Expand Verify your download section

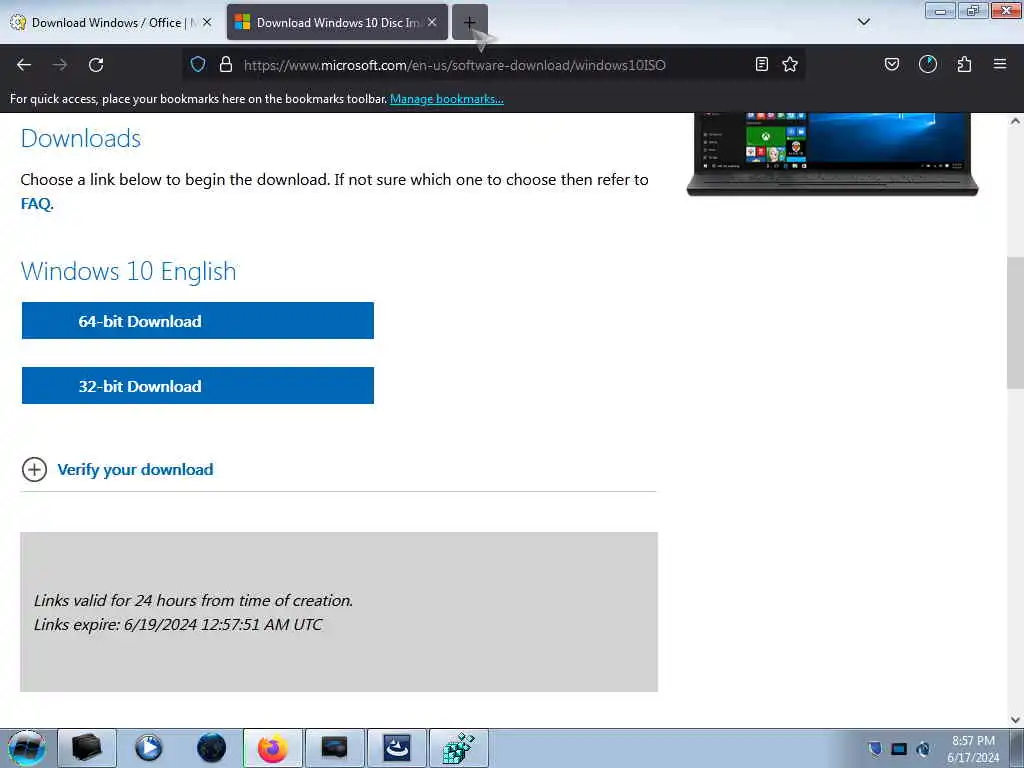[135, 470]
